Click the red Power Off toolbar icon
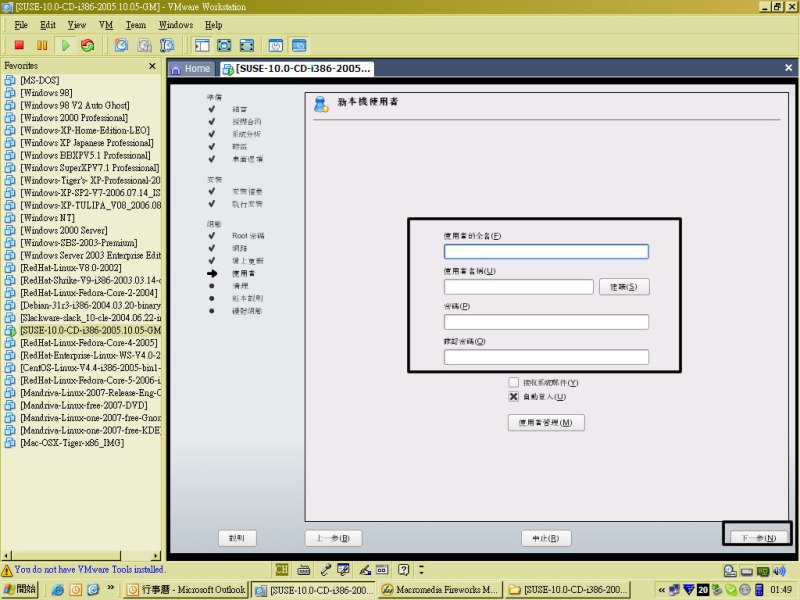 coord(19,45)
